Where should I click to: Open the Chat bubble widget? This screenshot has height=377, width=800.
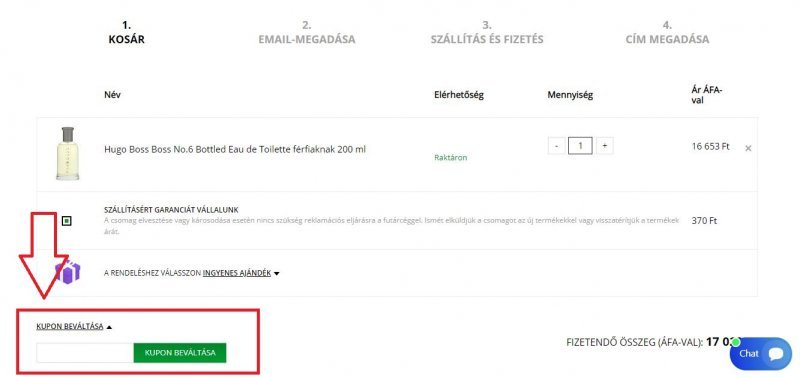(760, 354)
